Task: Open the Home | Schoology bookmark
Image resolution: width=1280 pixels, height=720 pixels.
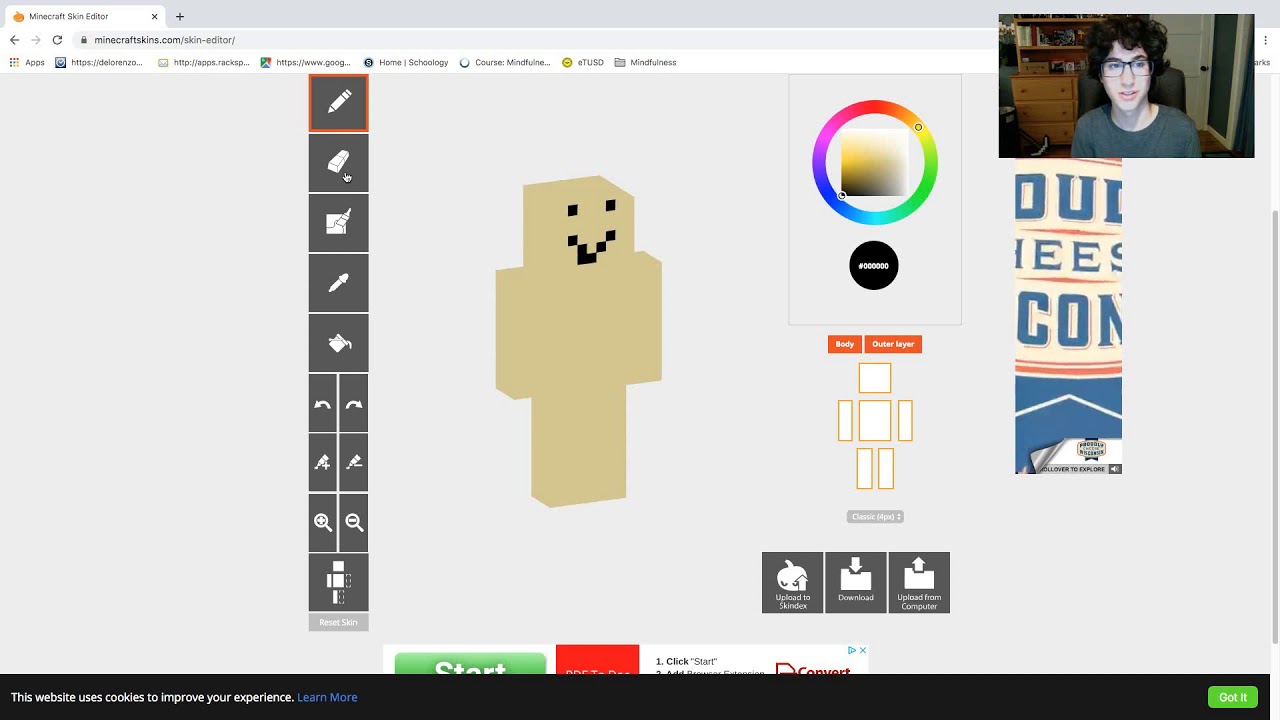Action: pyautogui.click(x=406, y=62)
